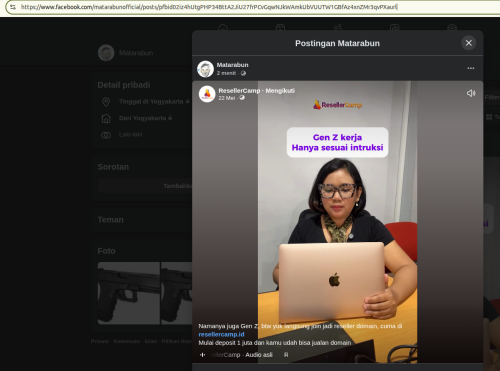
Task: Open Matarabun name link in post
Action: (232, 65)
